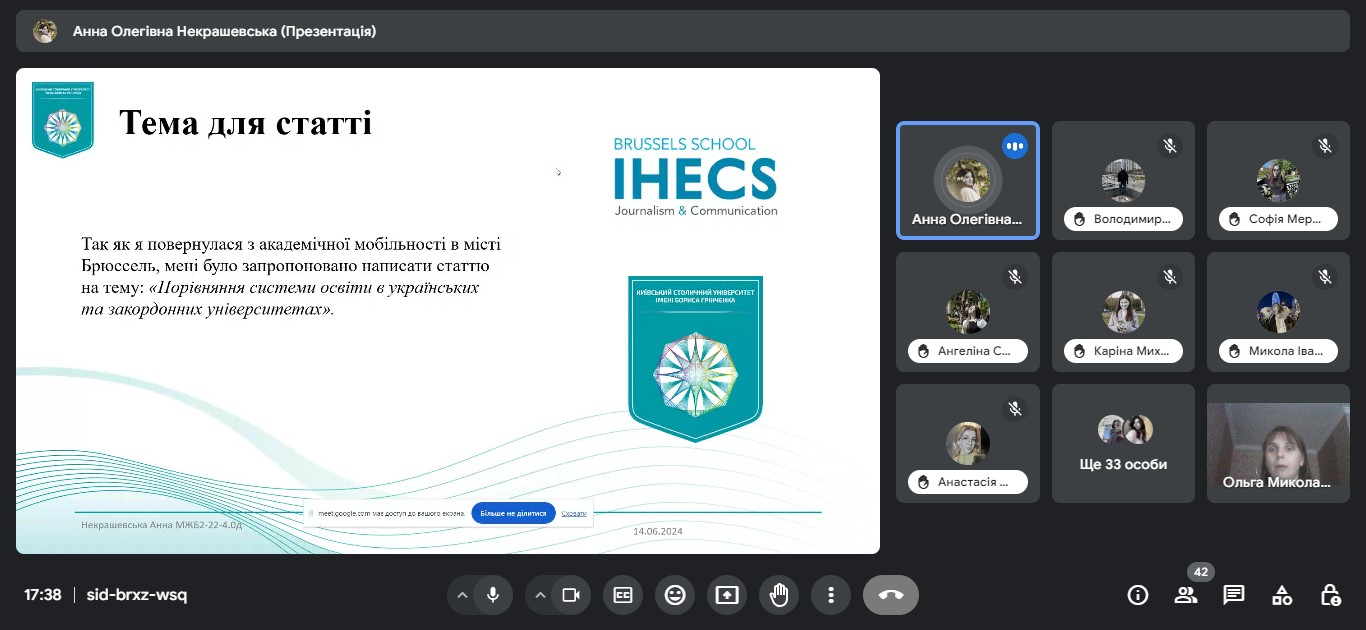Open the closed captions (CC) control
1366x630 pixels.
[x=623, y=595]
